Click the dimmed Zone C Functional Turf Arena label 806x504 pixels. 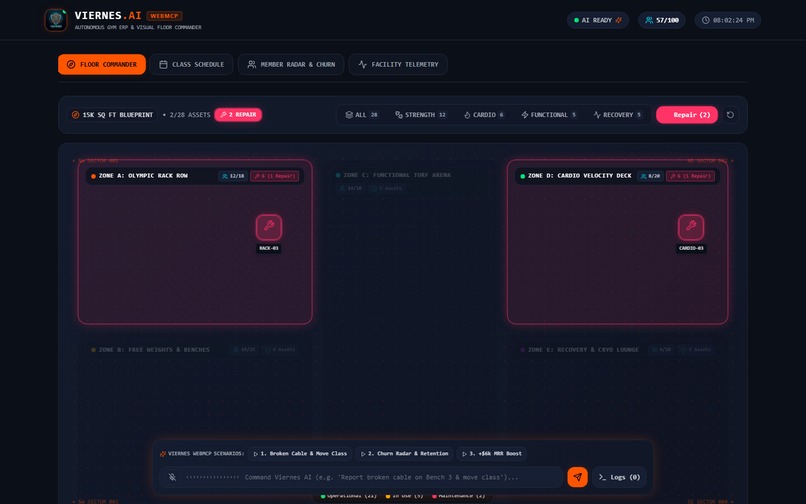click(397, 175)
